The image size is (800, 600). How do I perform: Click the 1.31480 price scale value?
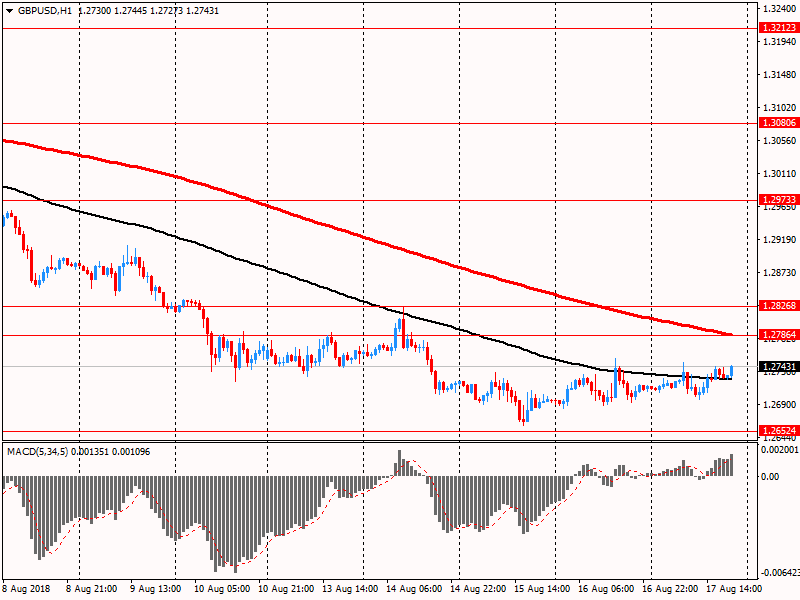[x=780, y=74]
